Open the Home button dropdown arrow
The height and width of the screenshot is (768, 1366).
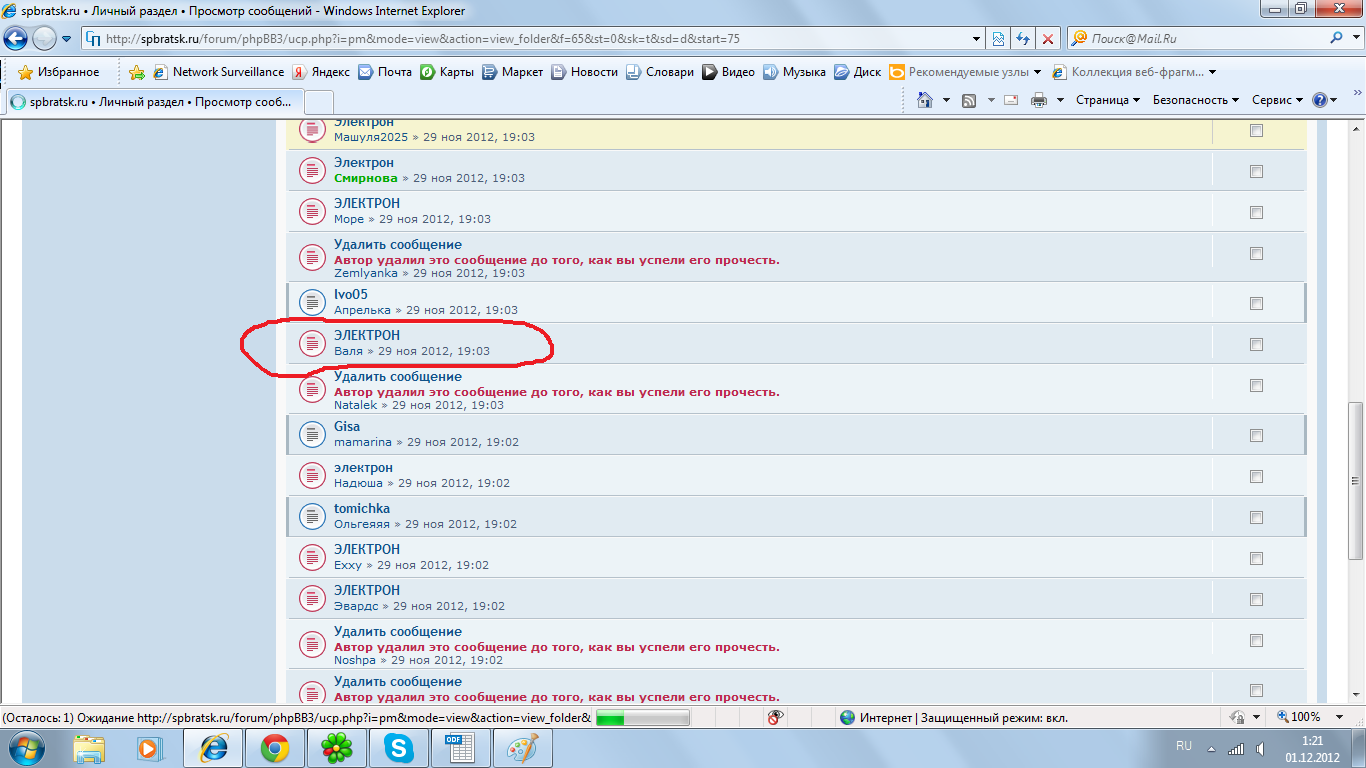[946, 100]
